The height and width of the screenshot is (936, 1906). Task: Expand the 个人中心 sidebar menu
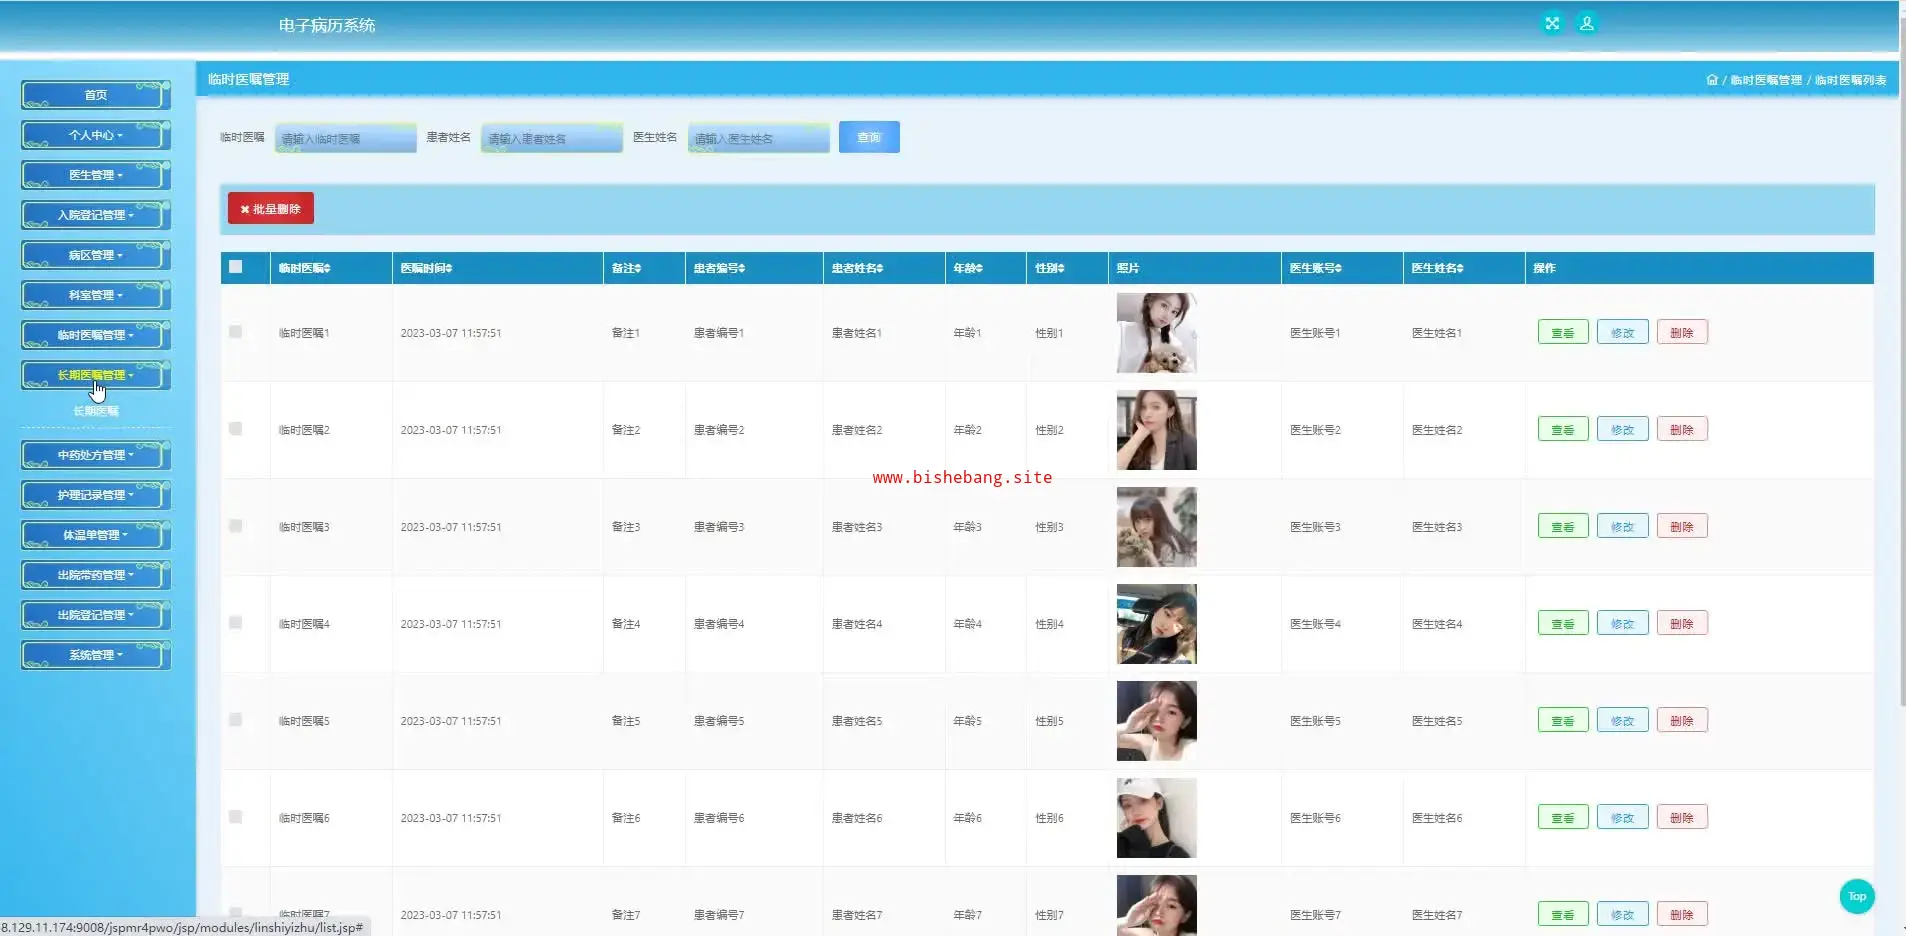95,135
